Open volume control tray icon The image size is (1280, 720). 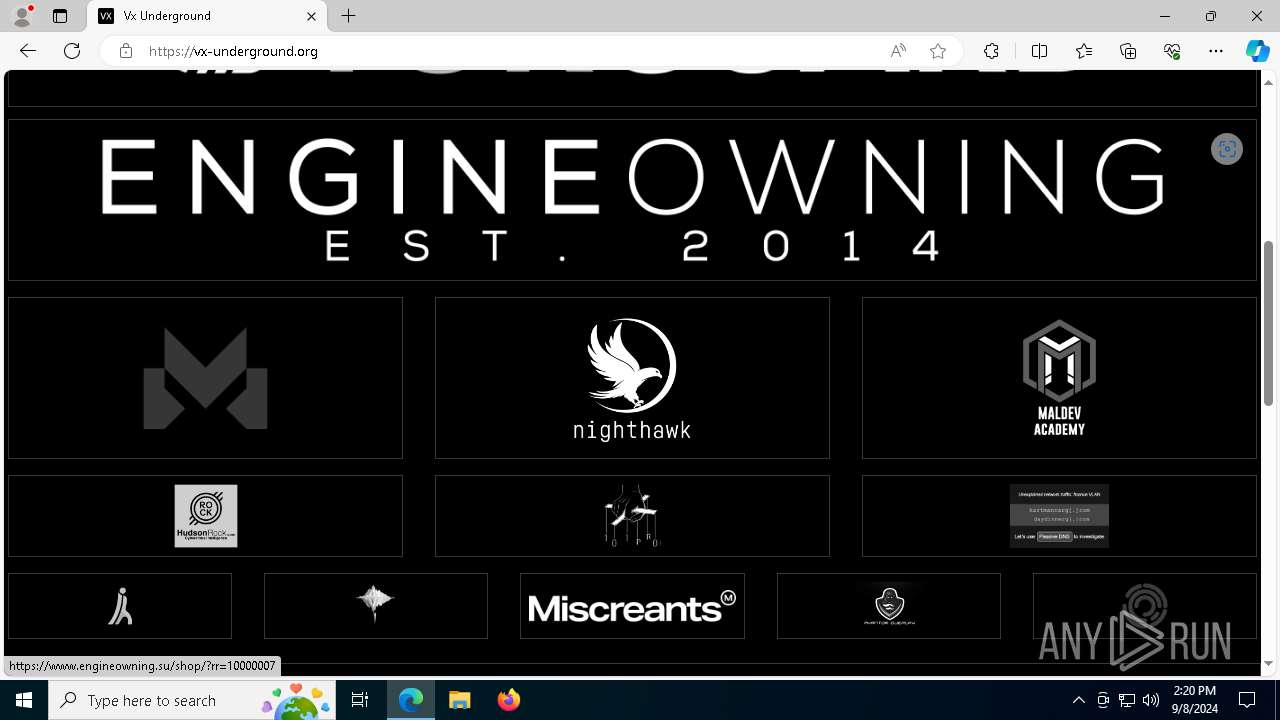coord(1151,700)
